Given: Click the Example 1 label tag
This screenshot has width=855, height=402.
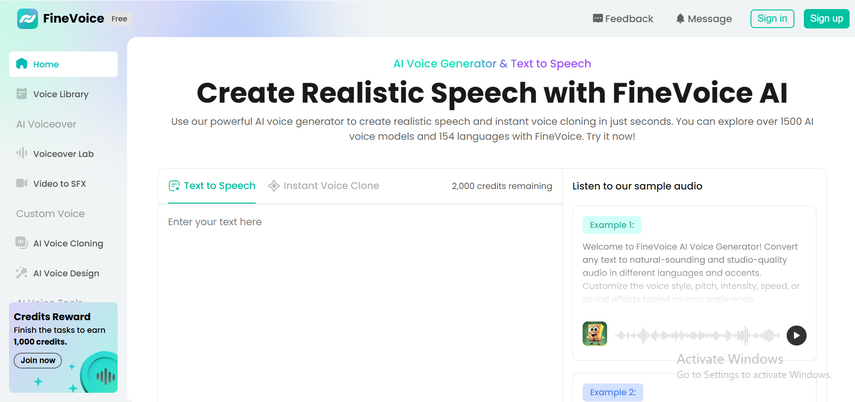Looking at the screenshot, I should coord(612,225).
